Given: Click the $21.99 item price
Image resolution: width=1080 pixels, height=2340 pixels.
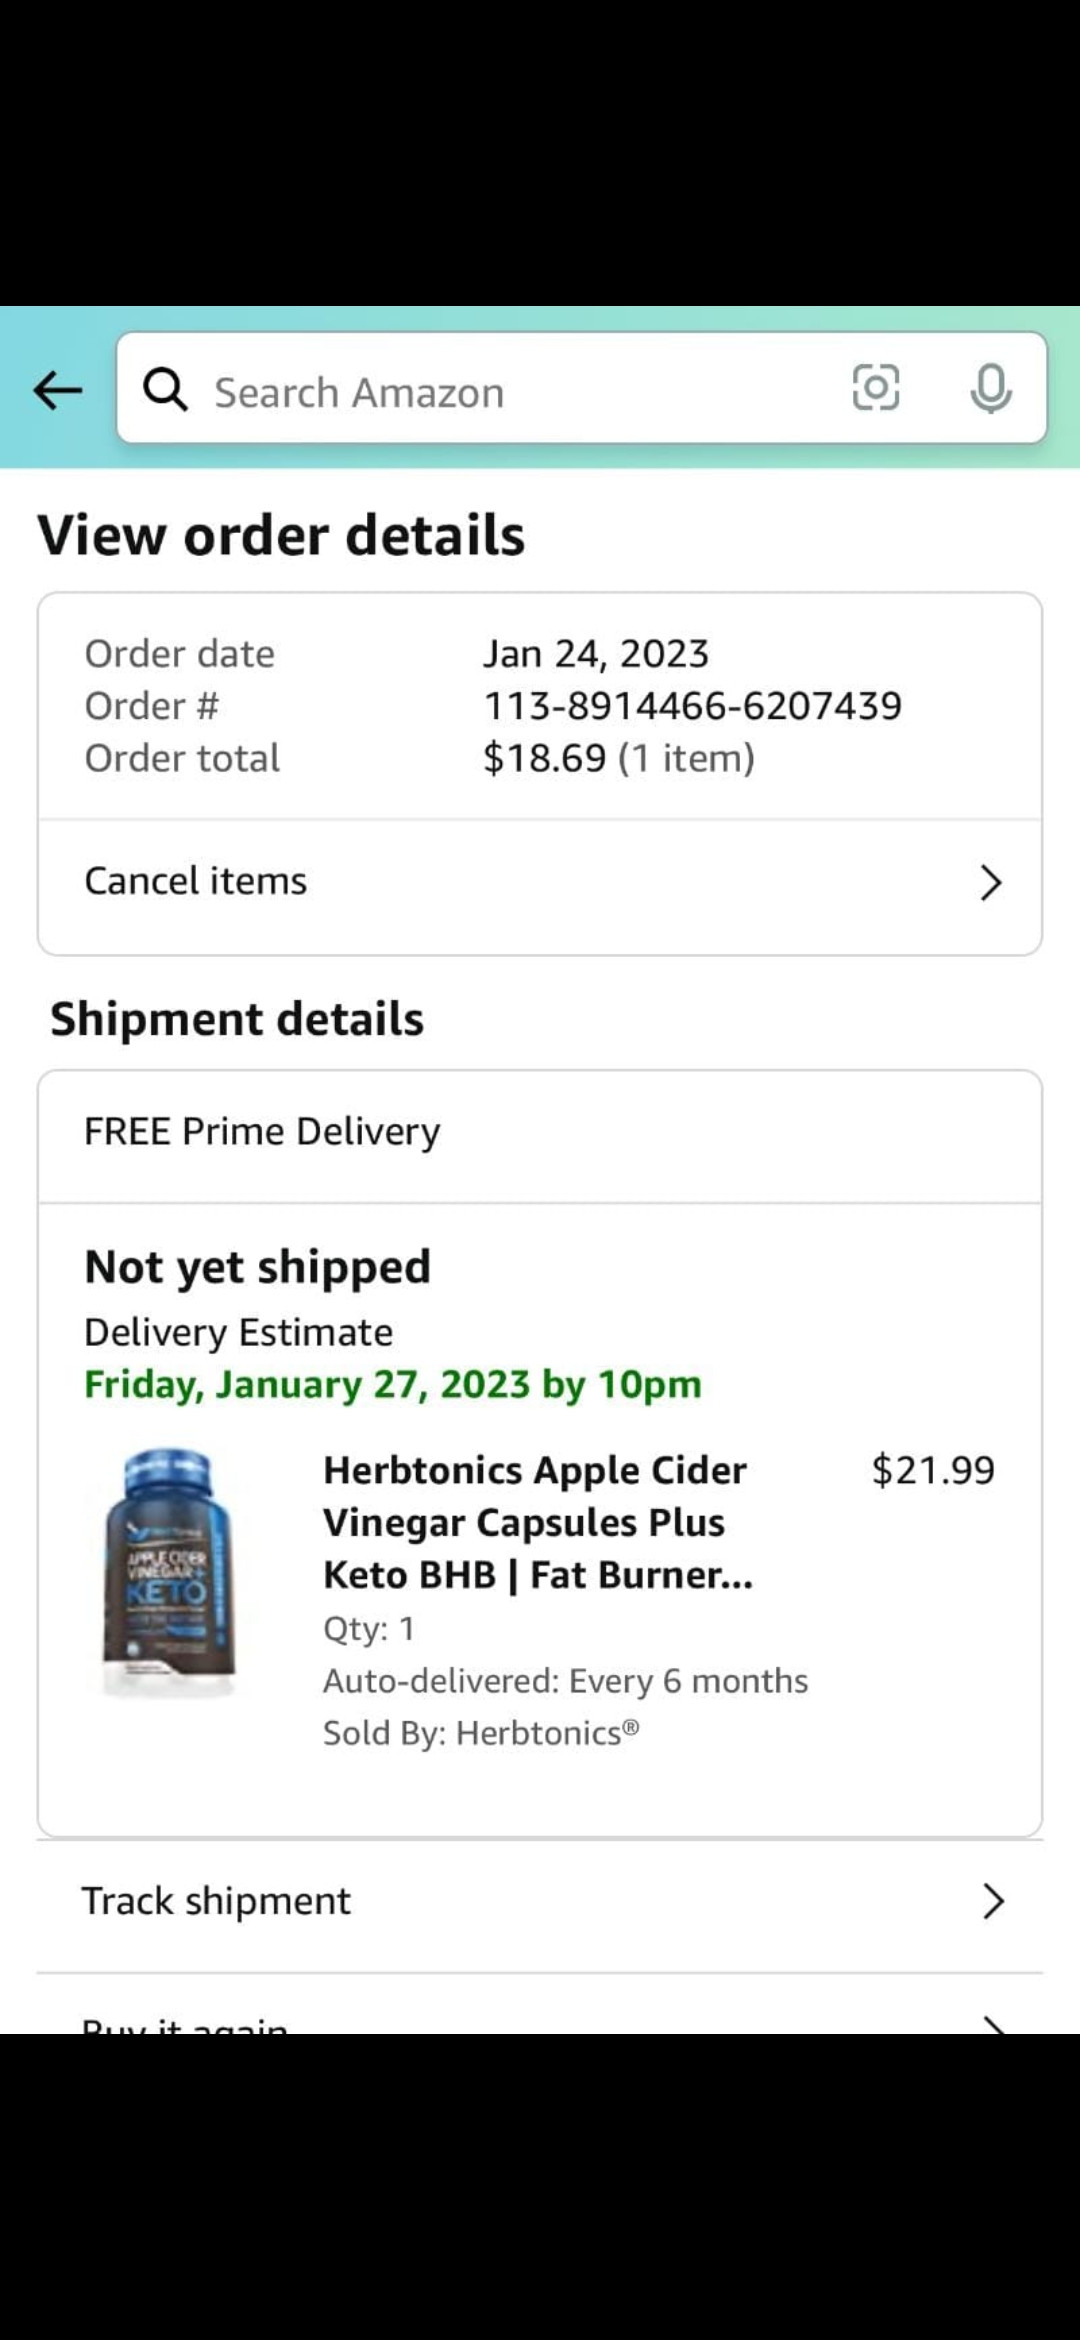Looking at the screenshot, I should pyautogui.click(x=933, y=1471).
